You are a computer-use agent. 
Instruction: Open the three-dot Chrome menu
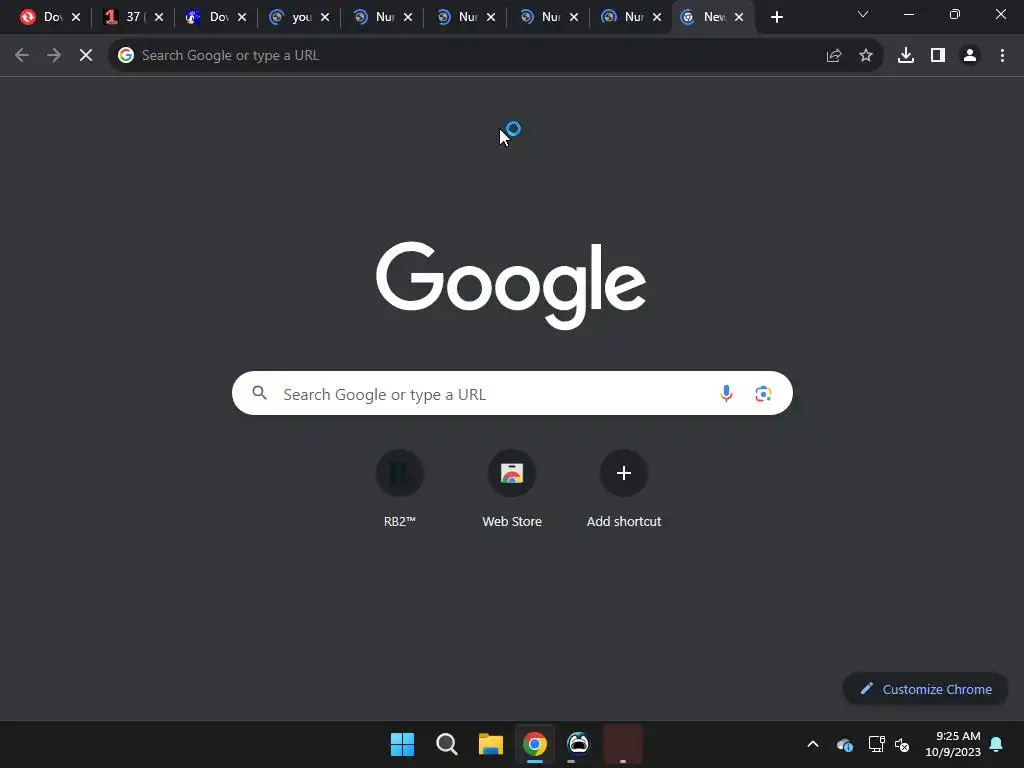coord(1002,56)
